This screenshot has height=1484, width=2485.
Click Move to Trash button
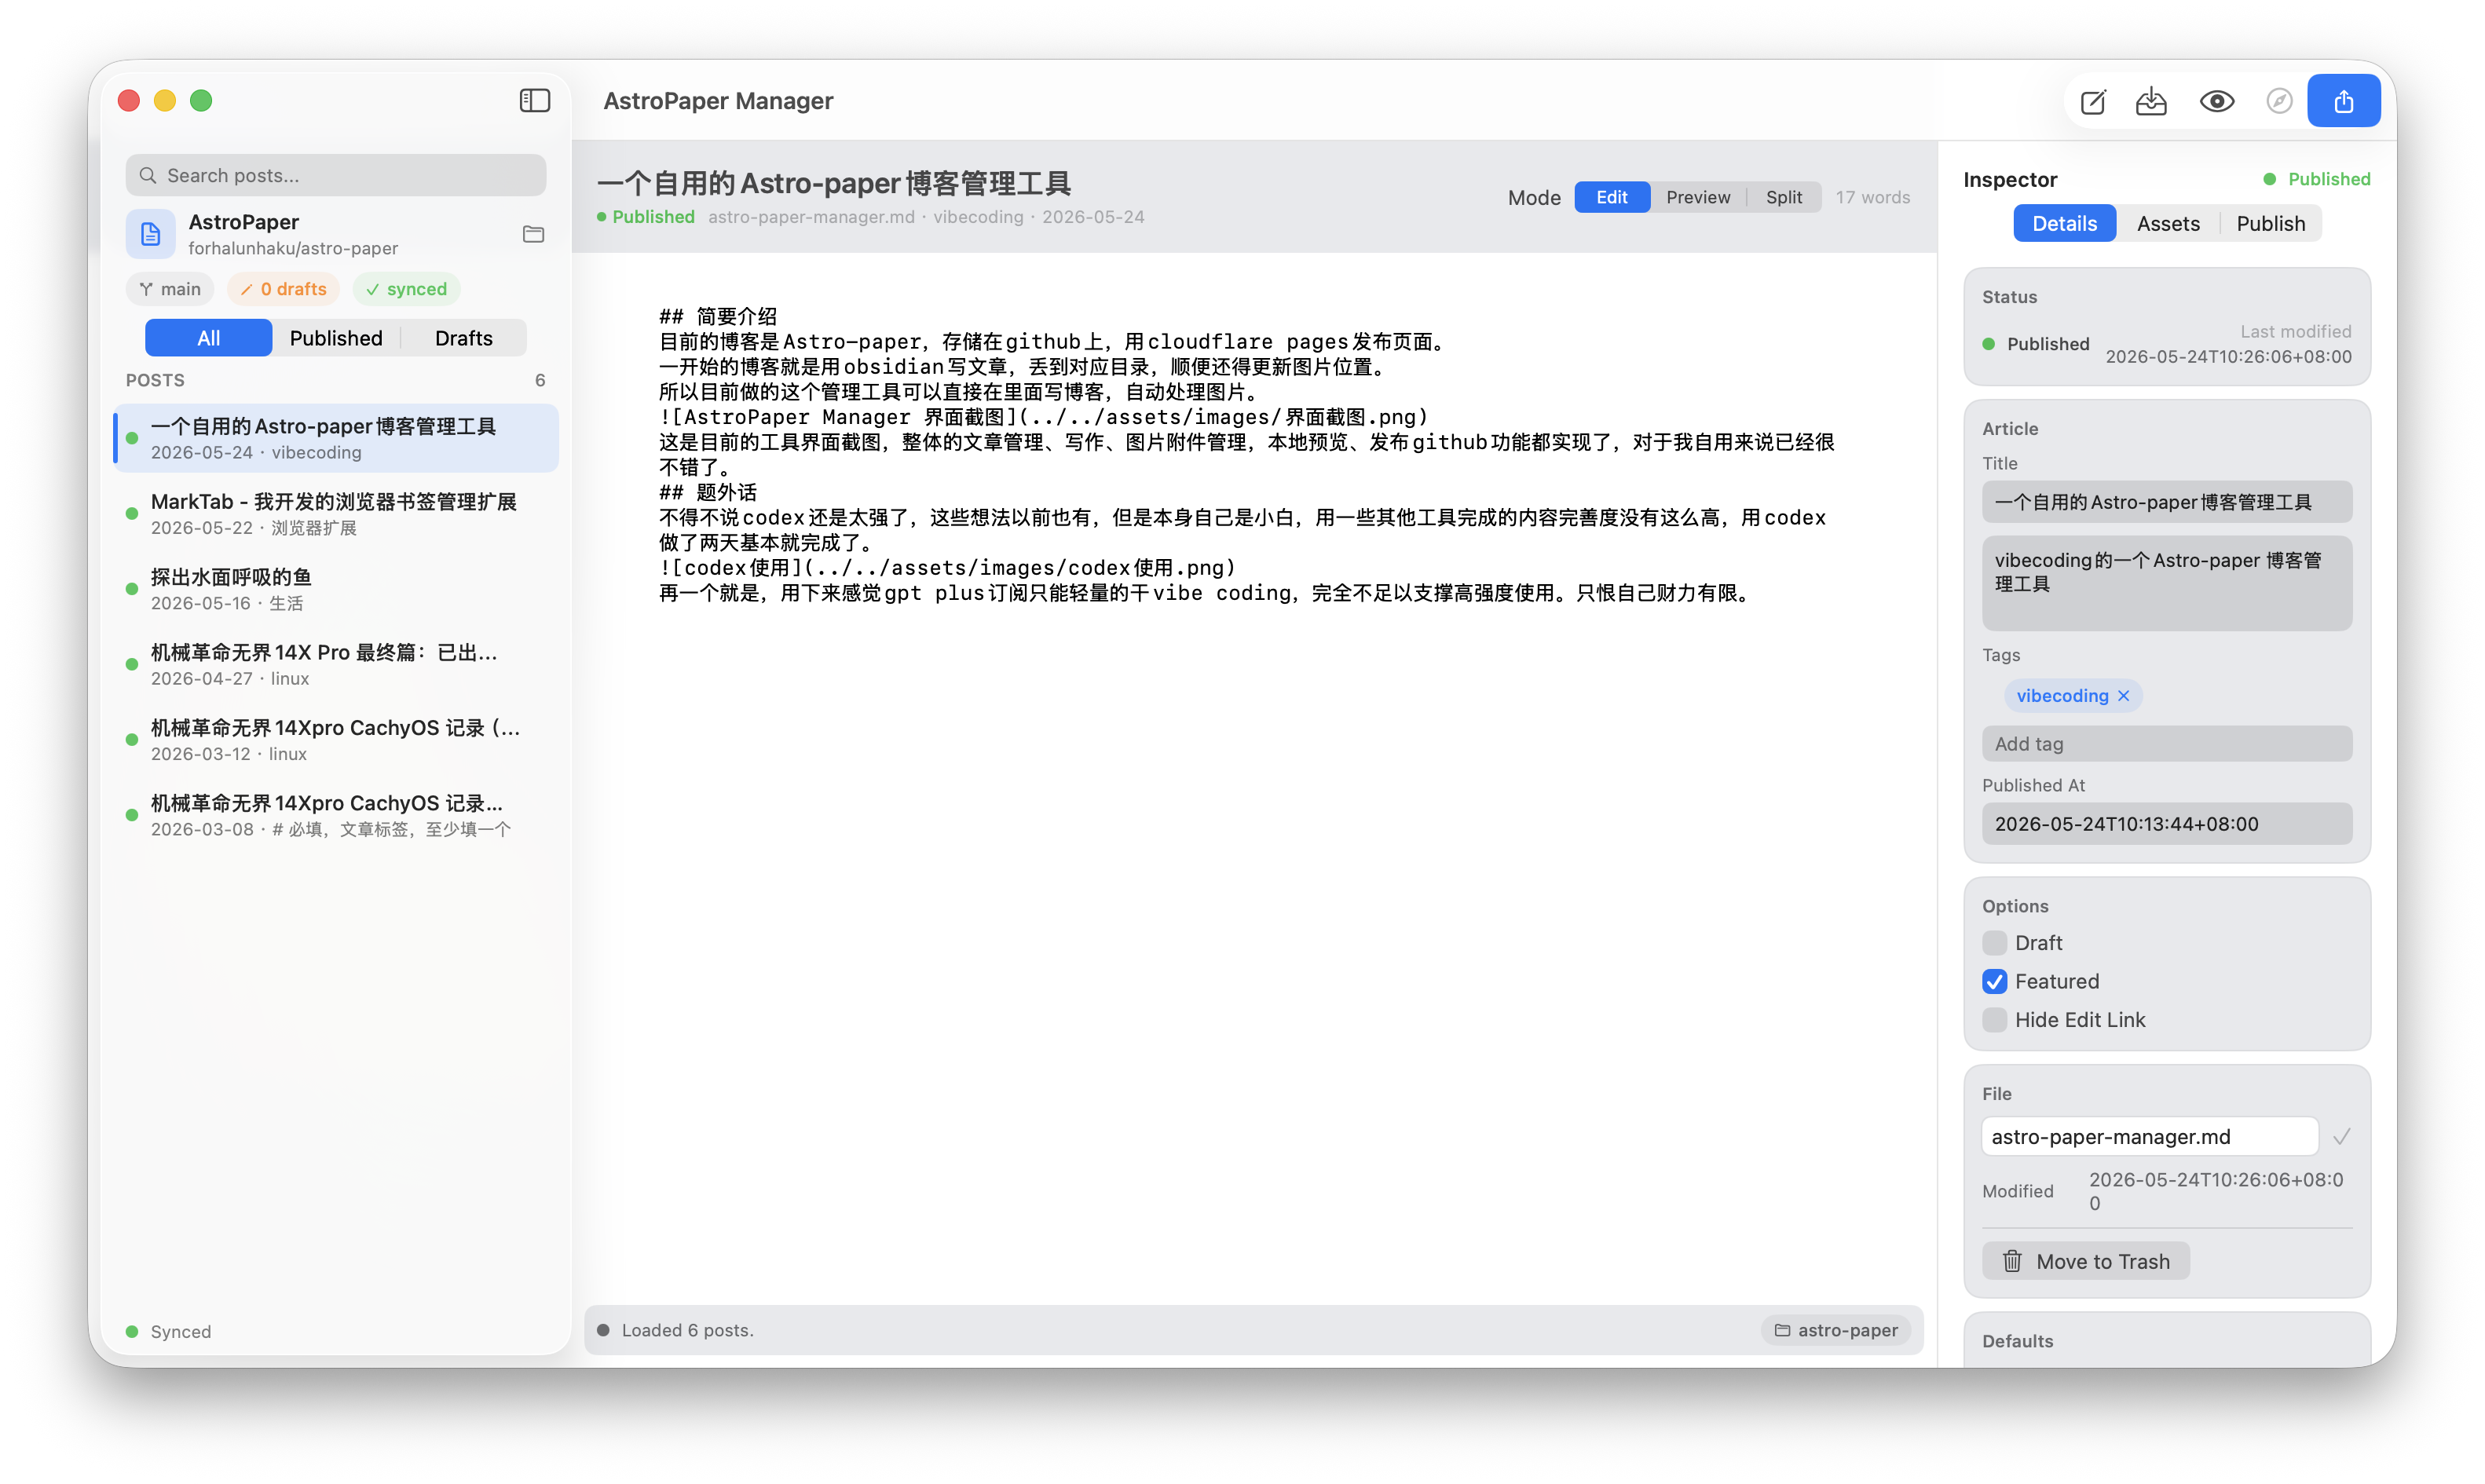(2085, 1262)
